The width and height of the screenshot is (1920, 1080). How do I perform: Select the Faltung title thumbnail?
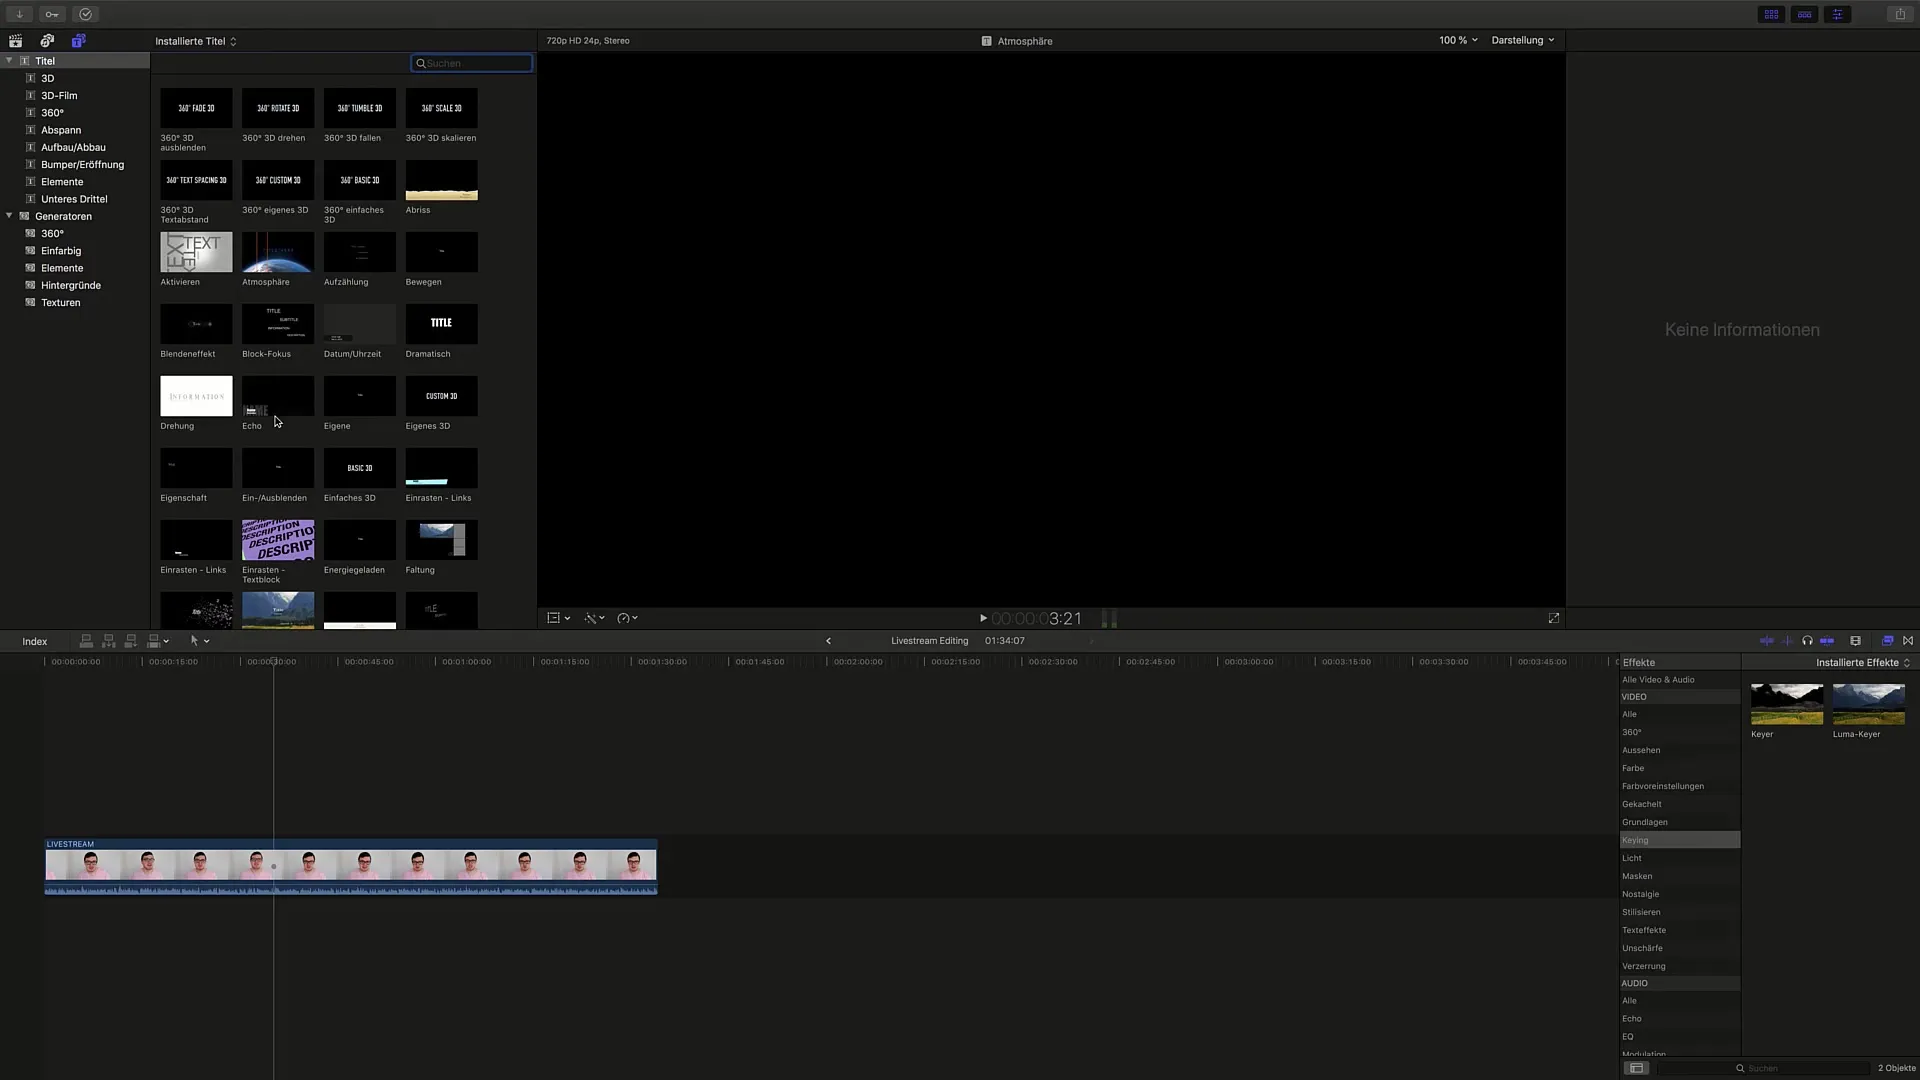coord(441,541)
